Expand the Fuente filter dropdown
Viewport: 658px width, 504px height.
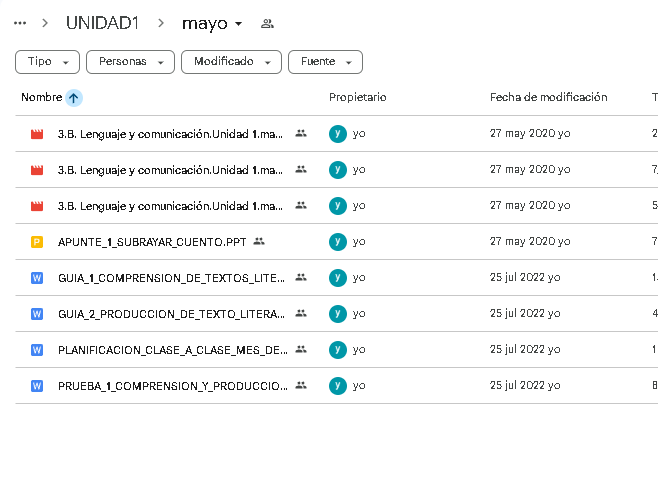[325, 62]
